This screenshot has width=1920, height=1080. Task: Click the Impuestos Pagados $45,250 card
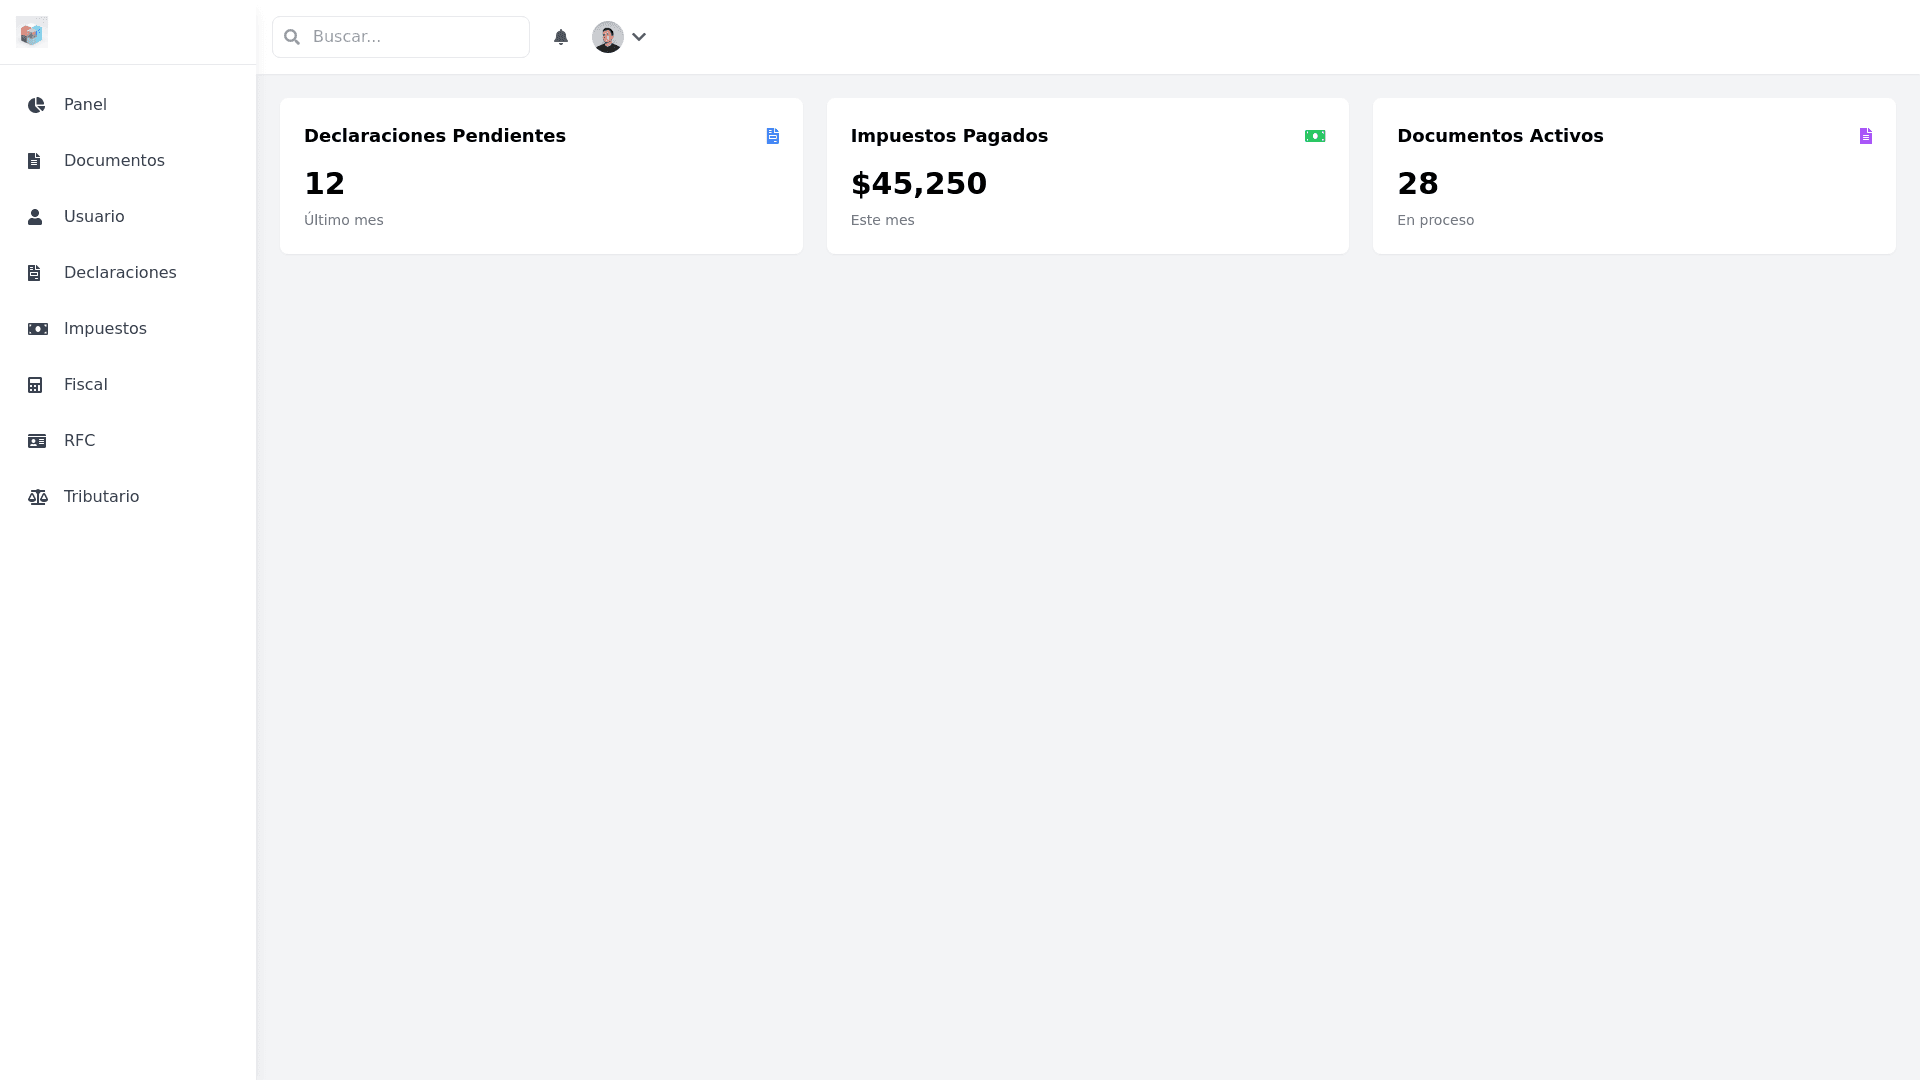pyautogui.click(x=1087, y=176)
